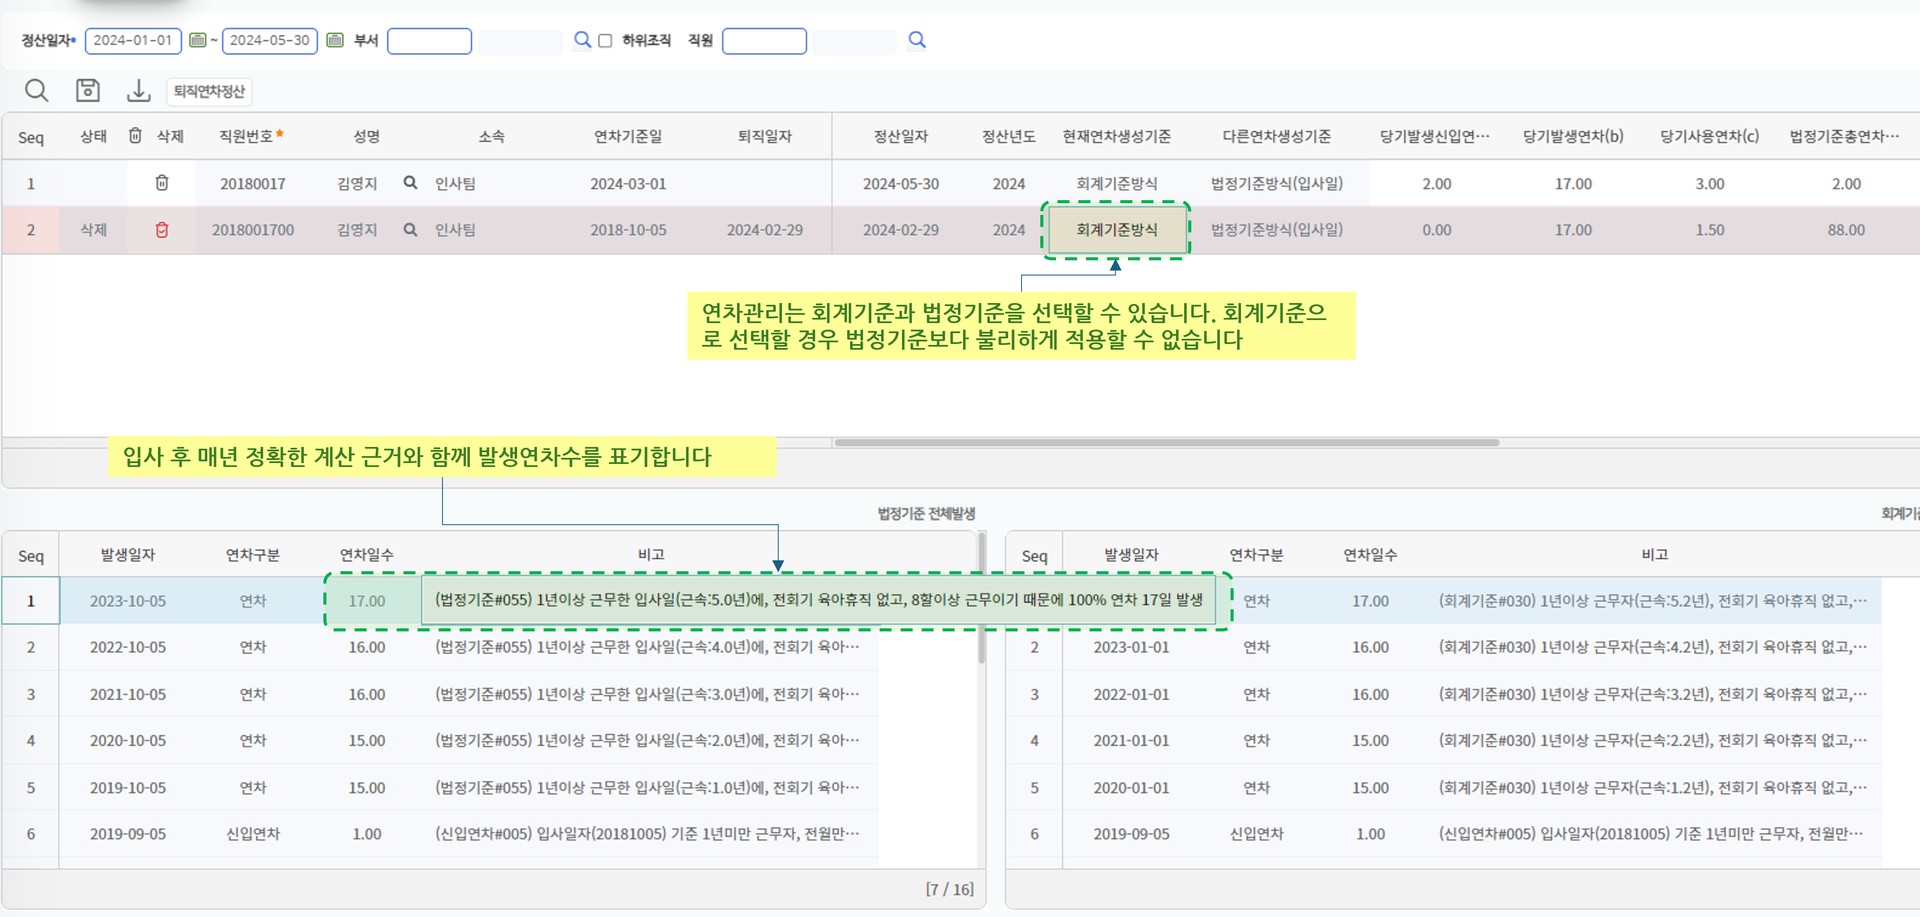
Task: Click 비고 header in left list
Action: 651,555
